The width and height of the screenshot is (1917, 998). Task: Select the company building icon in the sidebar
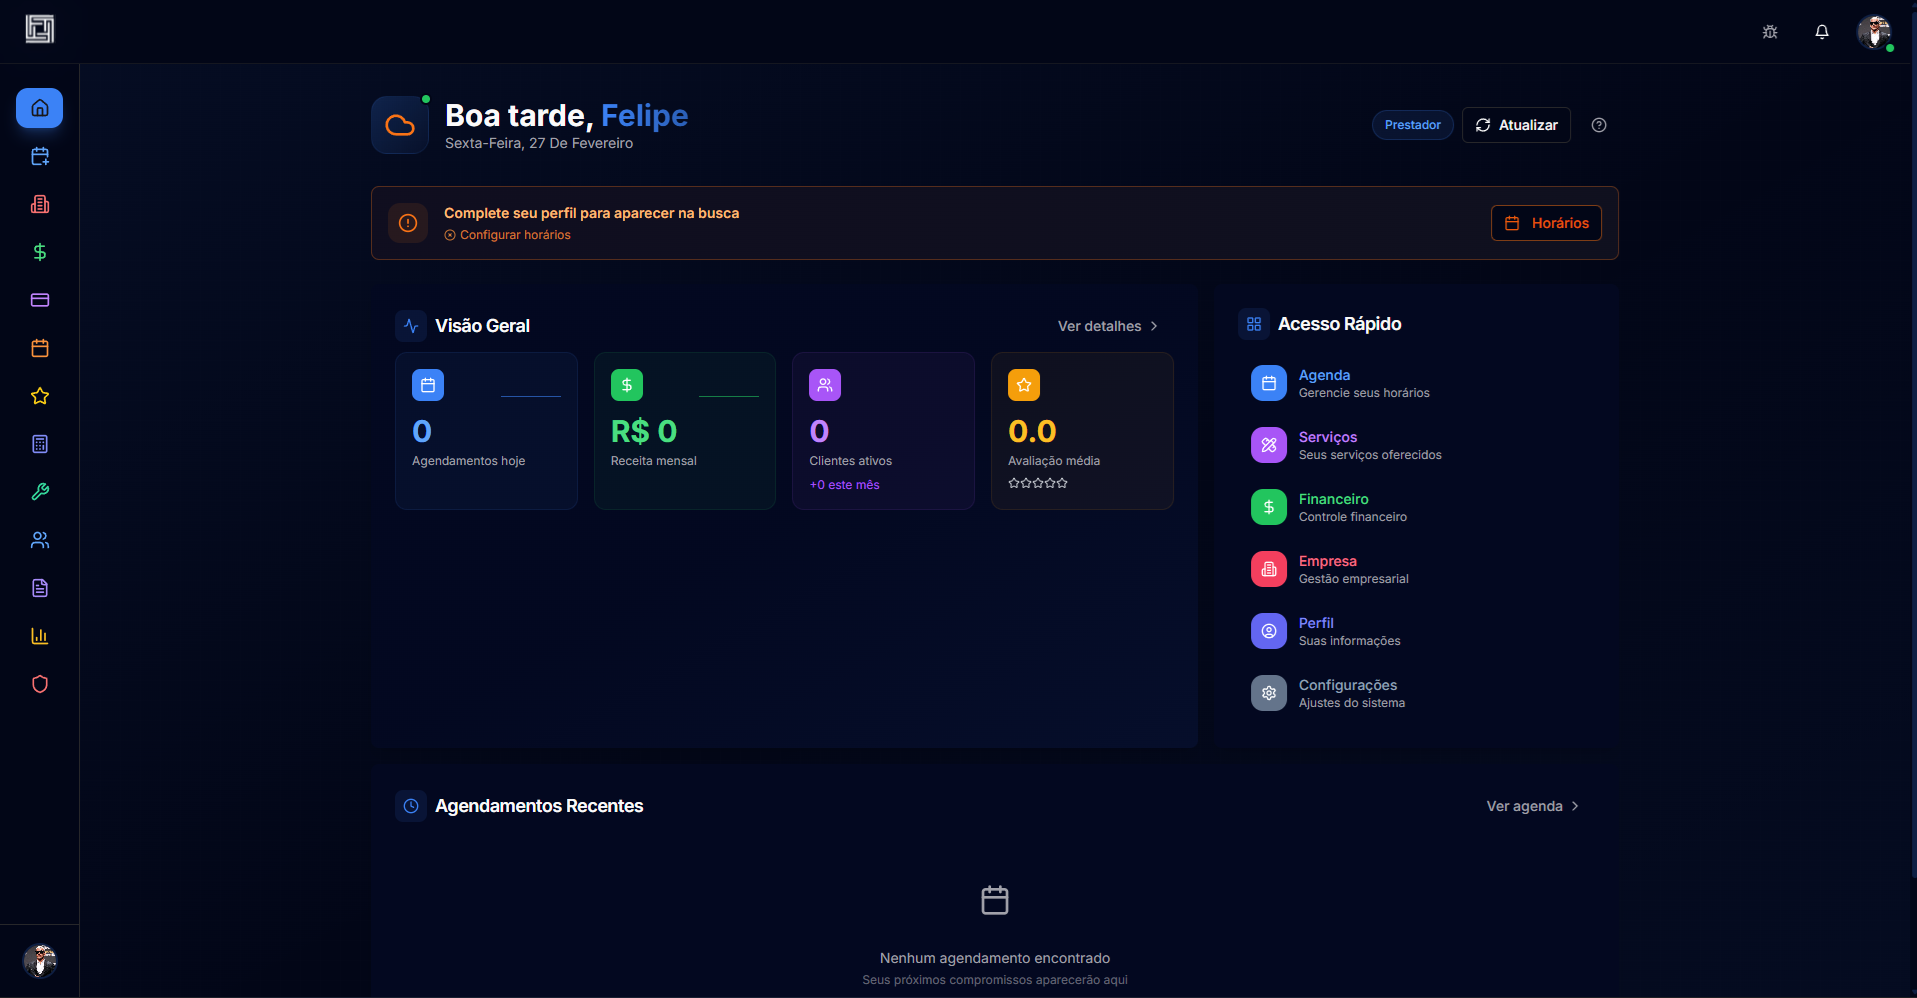(x=39, y=204)
